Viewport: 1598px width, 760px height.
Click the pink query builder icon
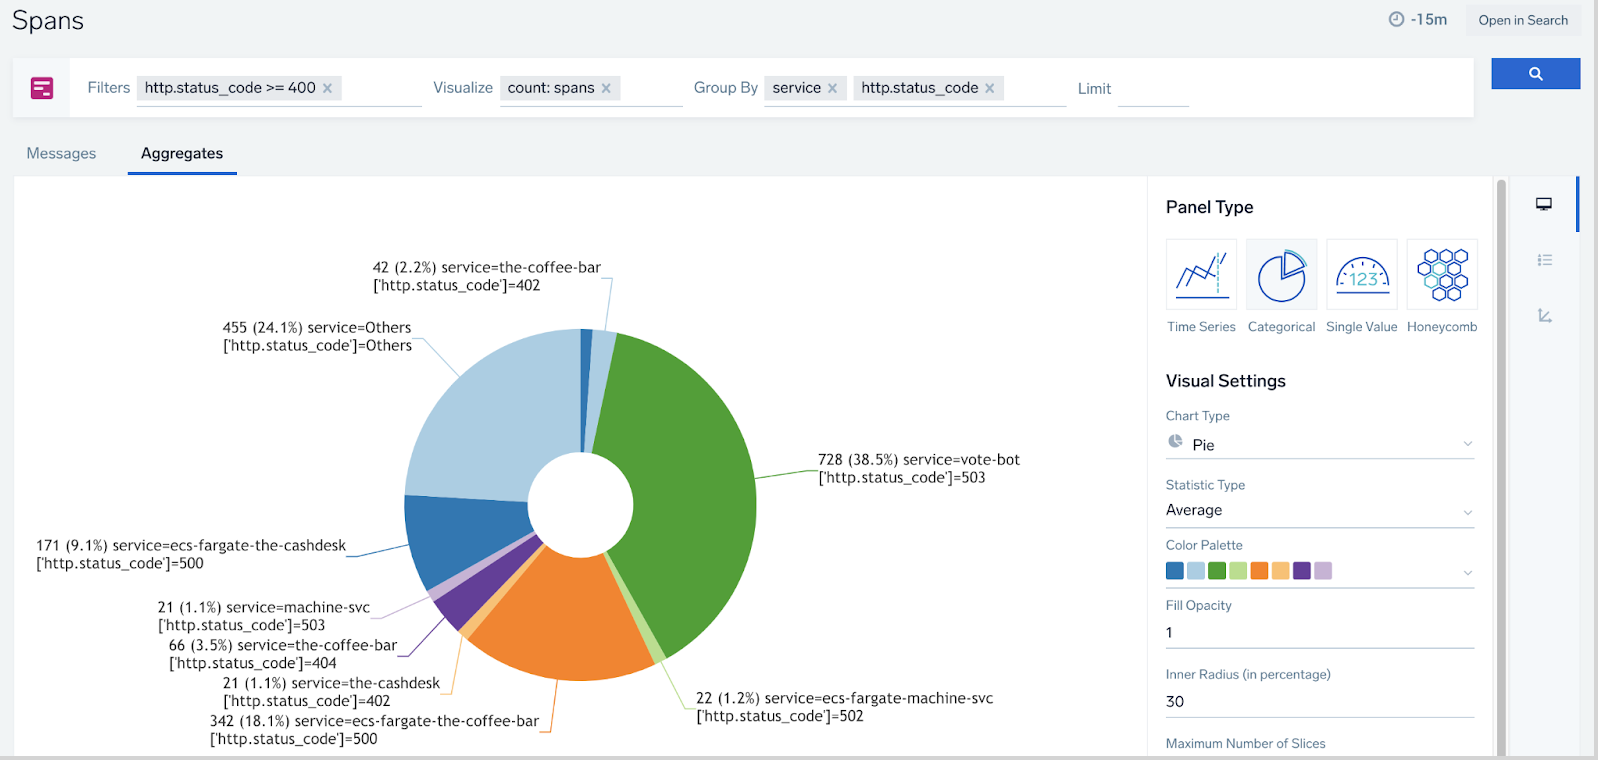coord(42,88)
